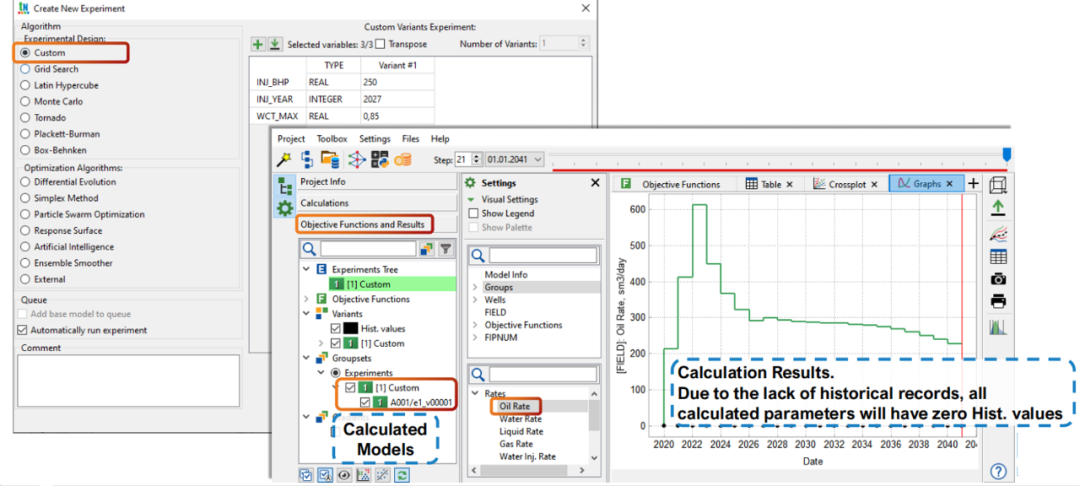Click the camera screenshot icon

tap(997, 279)
